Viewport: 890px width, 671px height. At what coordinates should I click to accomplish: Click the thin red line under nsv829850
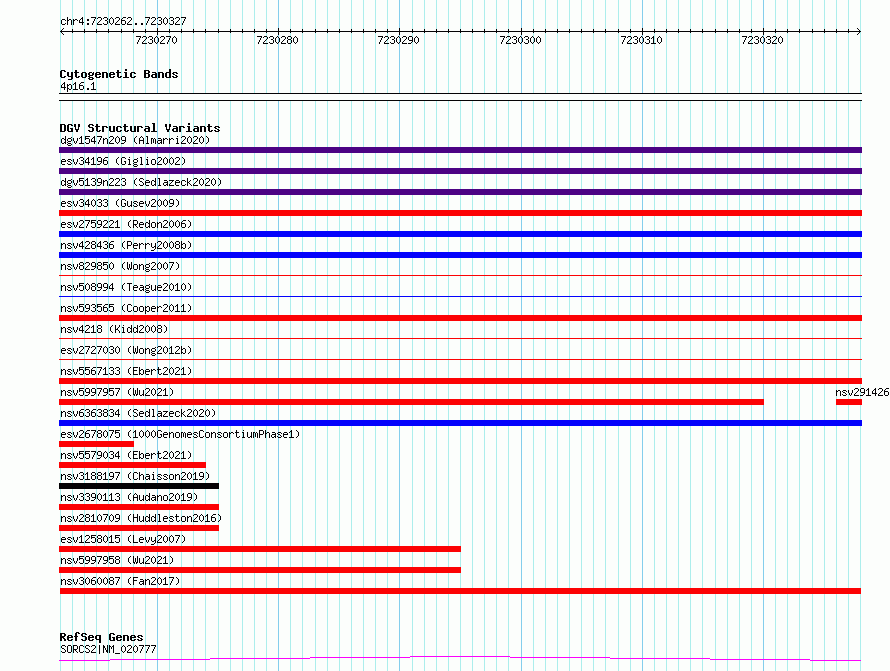pos(460,275)
